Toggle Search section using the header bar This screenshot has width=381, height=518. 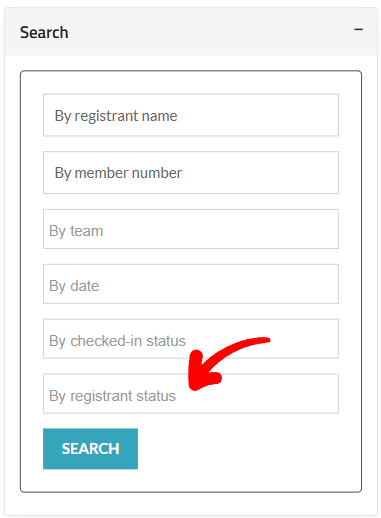191,32
